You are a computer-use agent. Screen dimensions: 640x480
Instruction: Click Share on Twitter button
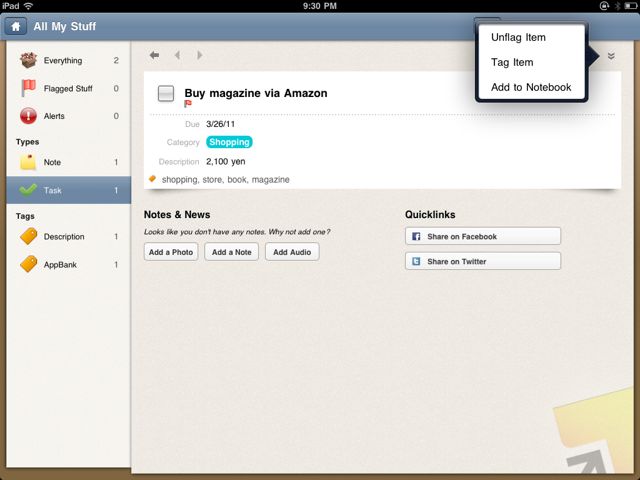click(483, 261)
